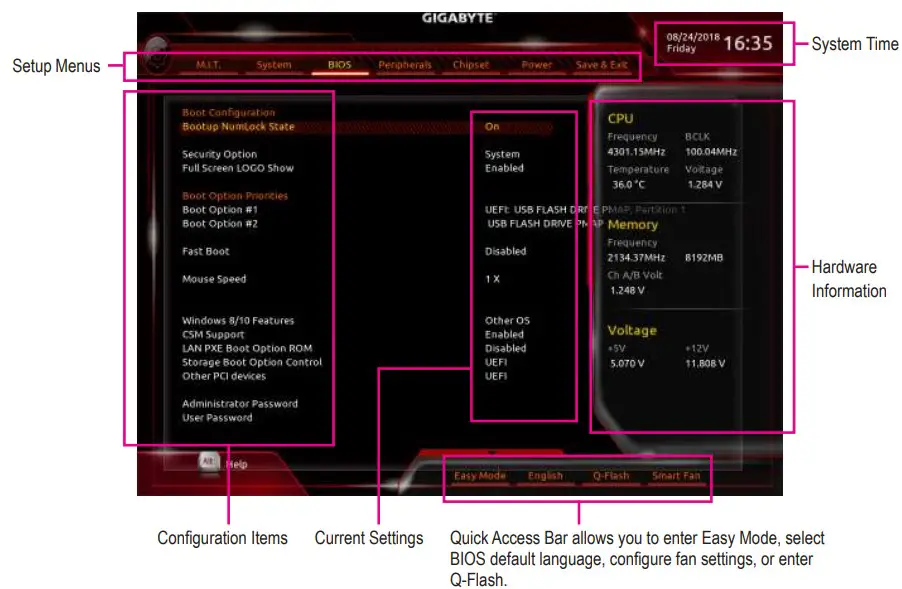Click the Ch A/B Volt 1.248 V value
The width and height of the screenshot is (902, 589).
(627, 290)
